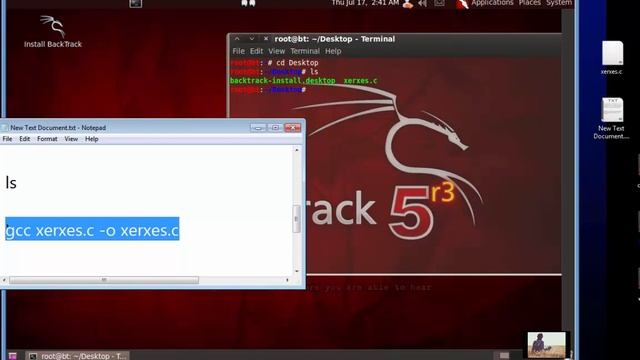This screenshot has height=360, width=640.
Task: Click Notepad's scroll up arrow
Action: pos(297,150)
